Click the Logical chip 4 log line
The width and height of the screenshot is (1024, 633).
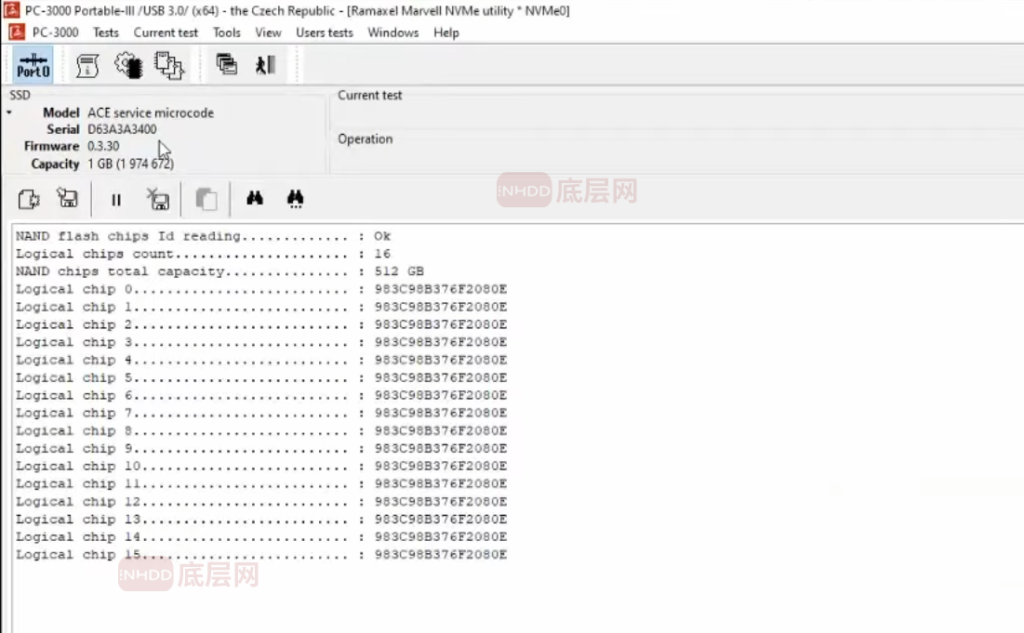pos(261,360)
